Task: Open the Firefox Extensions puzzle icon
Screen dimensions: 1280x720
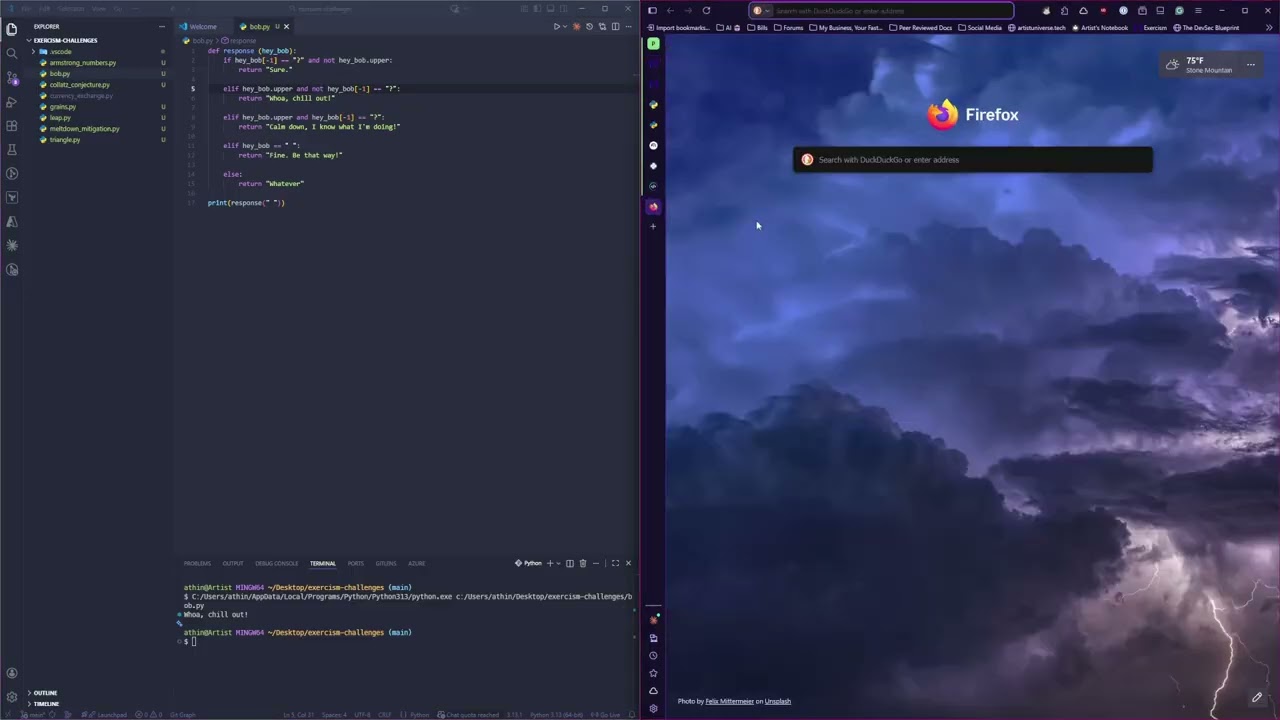Action: pyautogui.click(x=1064, y=11)
